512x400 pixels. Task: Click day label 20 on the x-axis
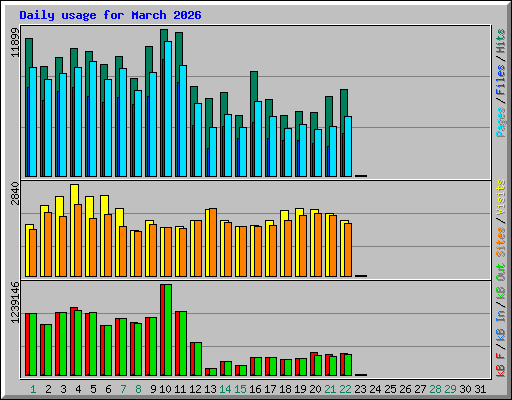315,389
